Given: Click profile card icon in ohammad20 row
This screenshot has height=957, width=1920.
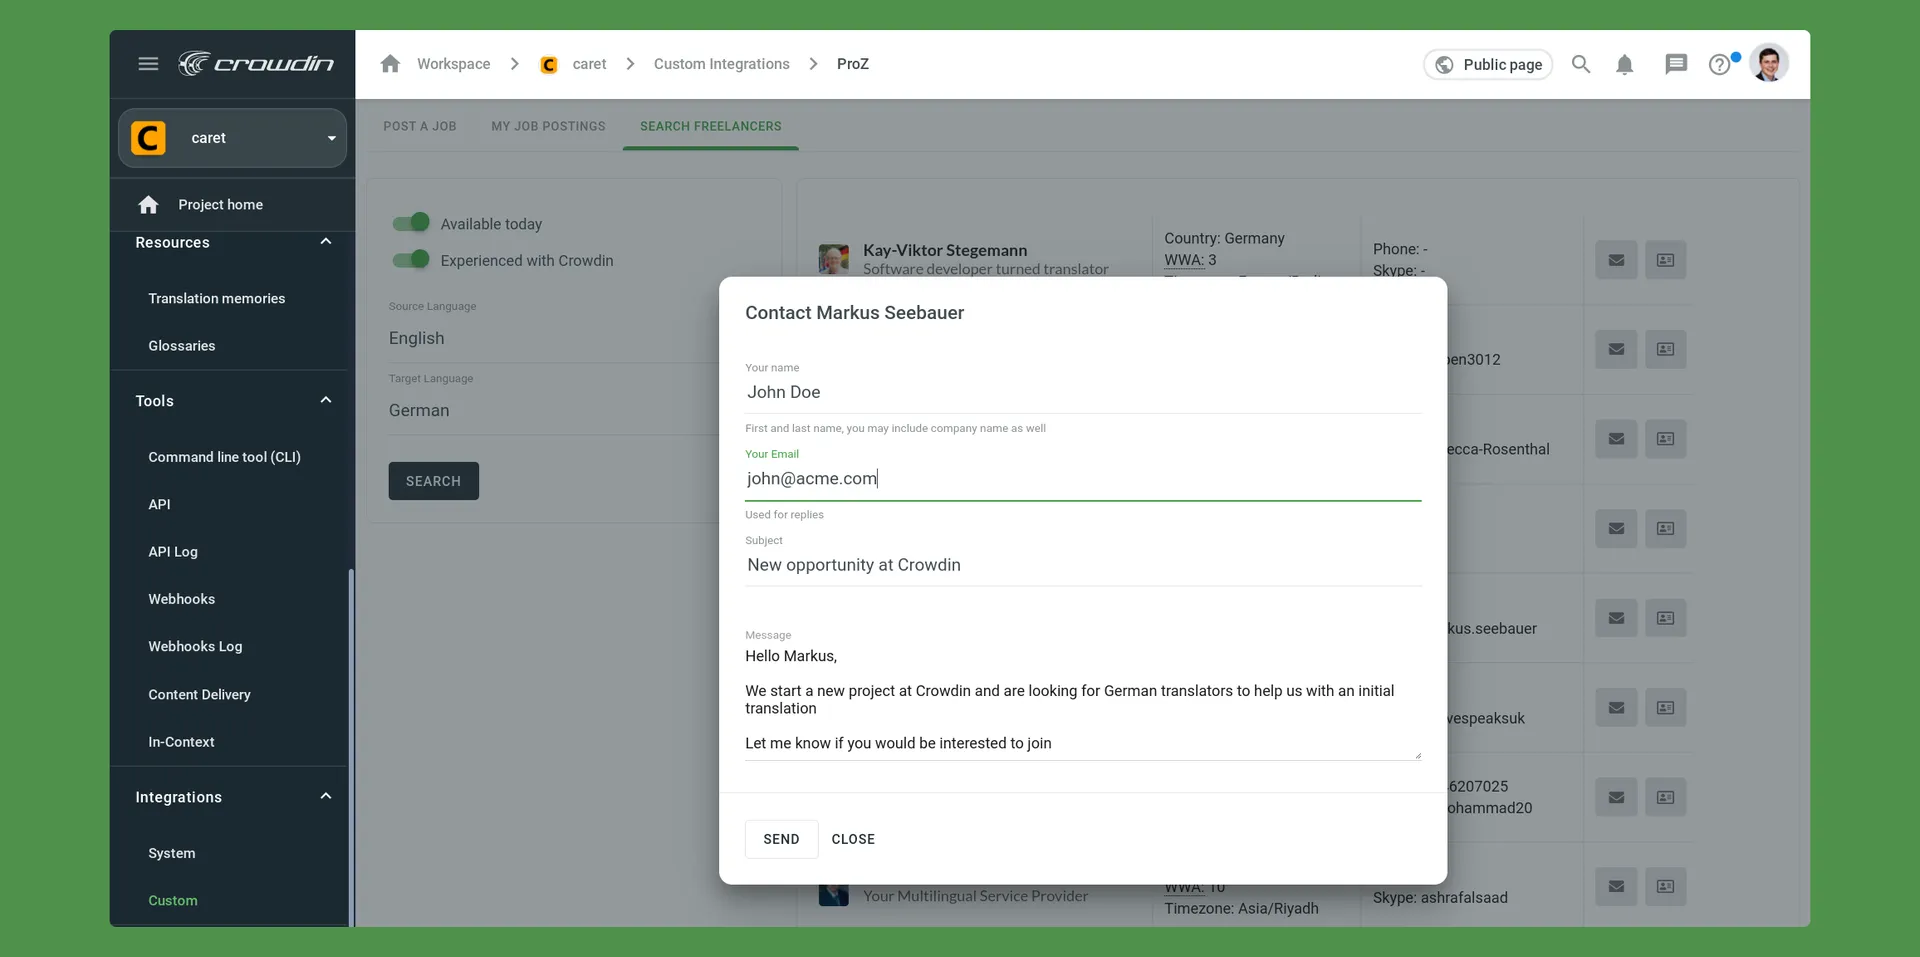Looking at the screenshot, I should point(1665,797).
